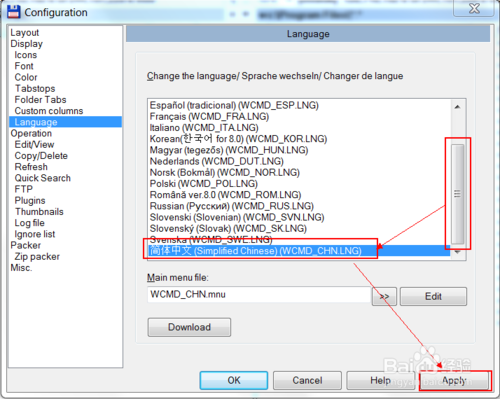Viewport: 500px width, 399px height.
Task: Click the Cancel button
Action: click(x=307, y=380)
